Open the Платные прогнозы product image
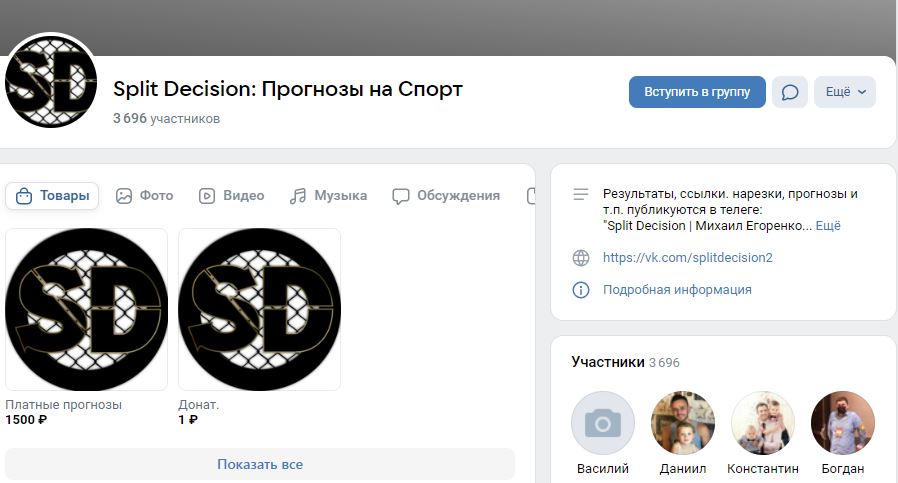 tap(86, 310)
